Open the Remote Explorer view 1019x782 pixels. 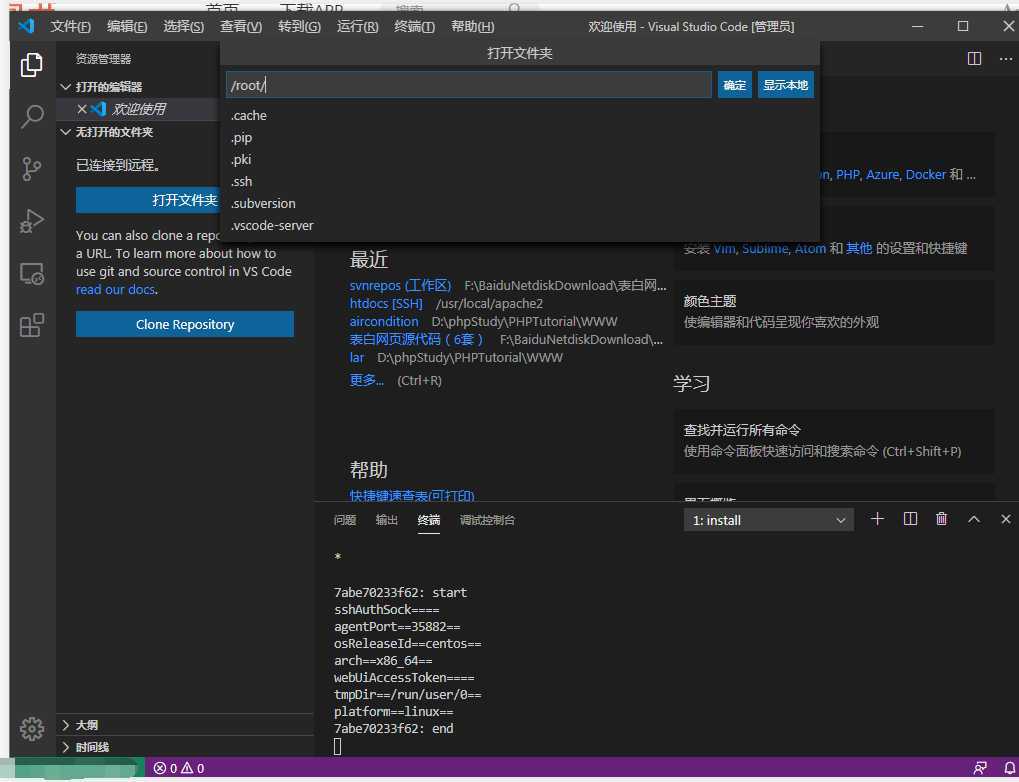(x=31, y=274)
